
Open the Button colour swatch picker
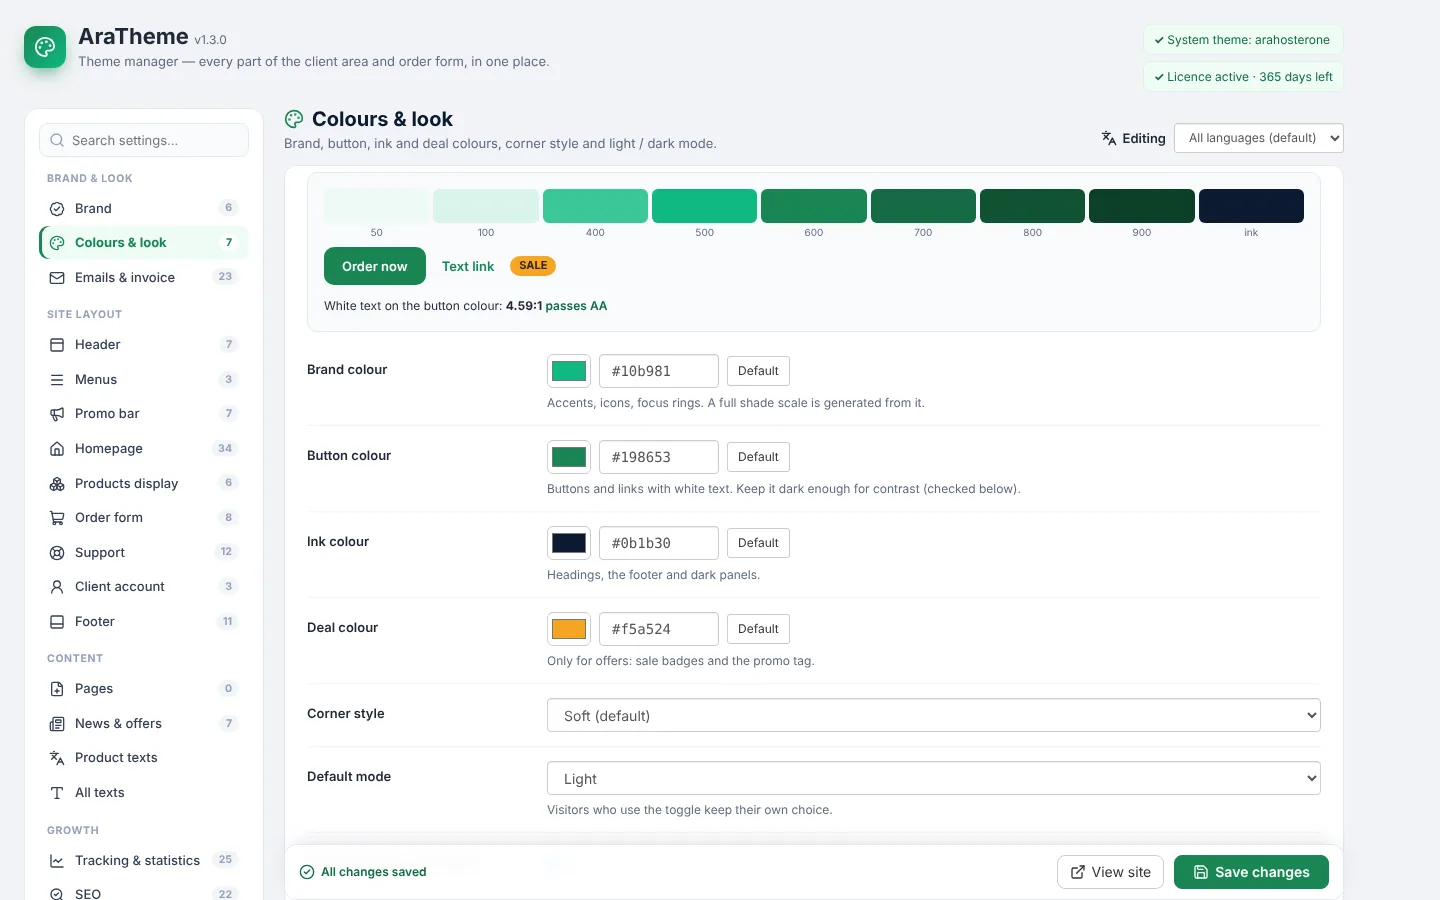pos(569,457)
